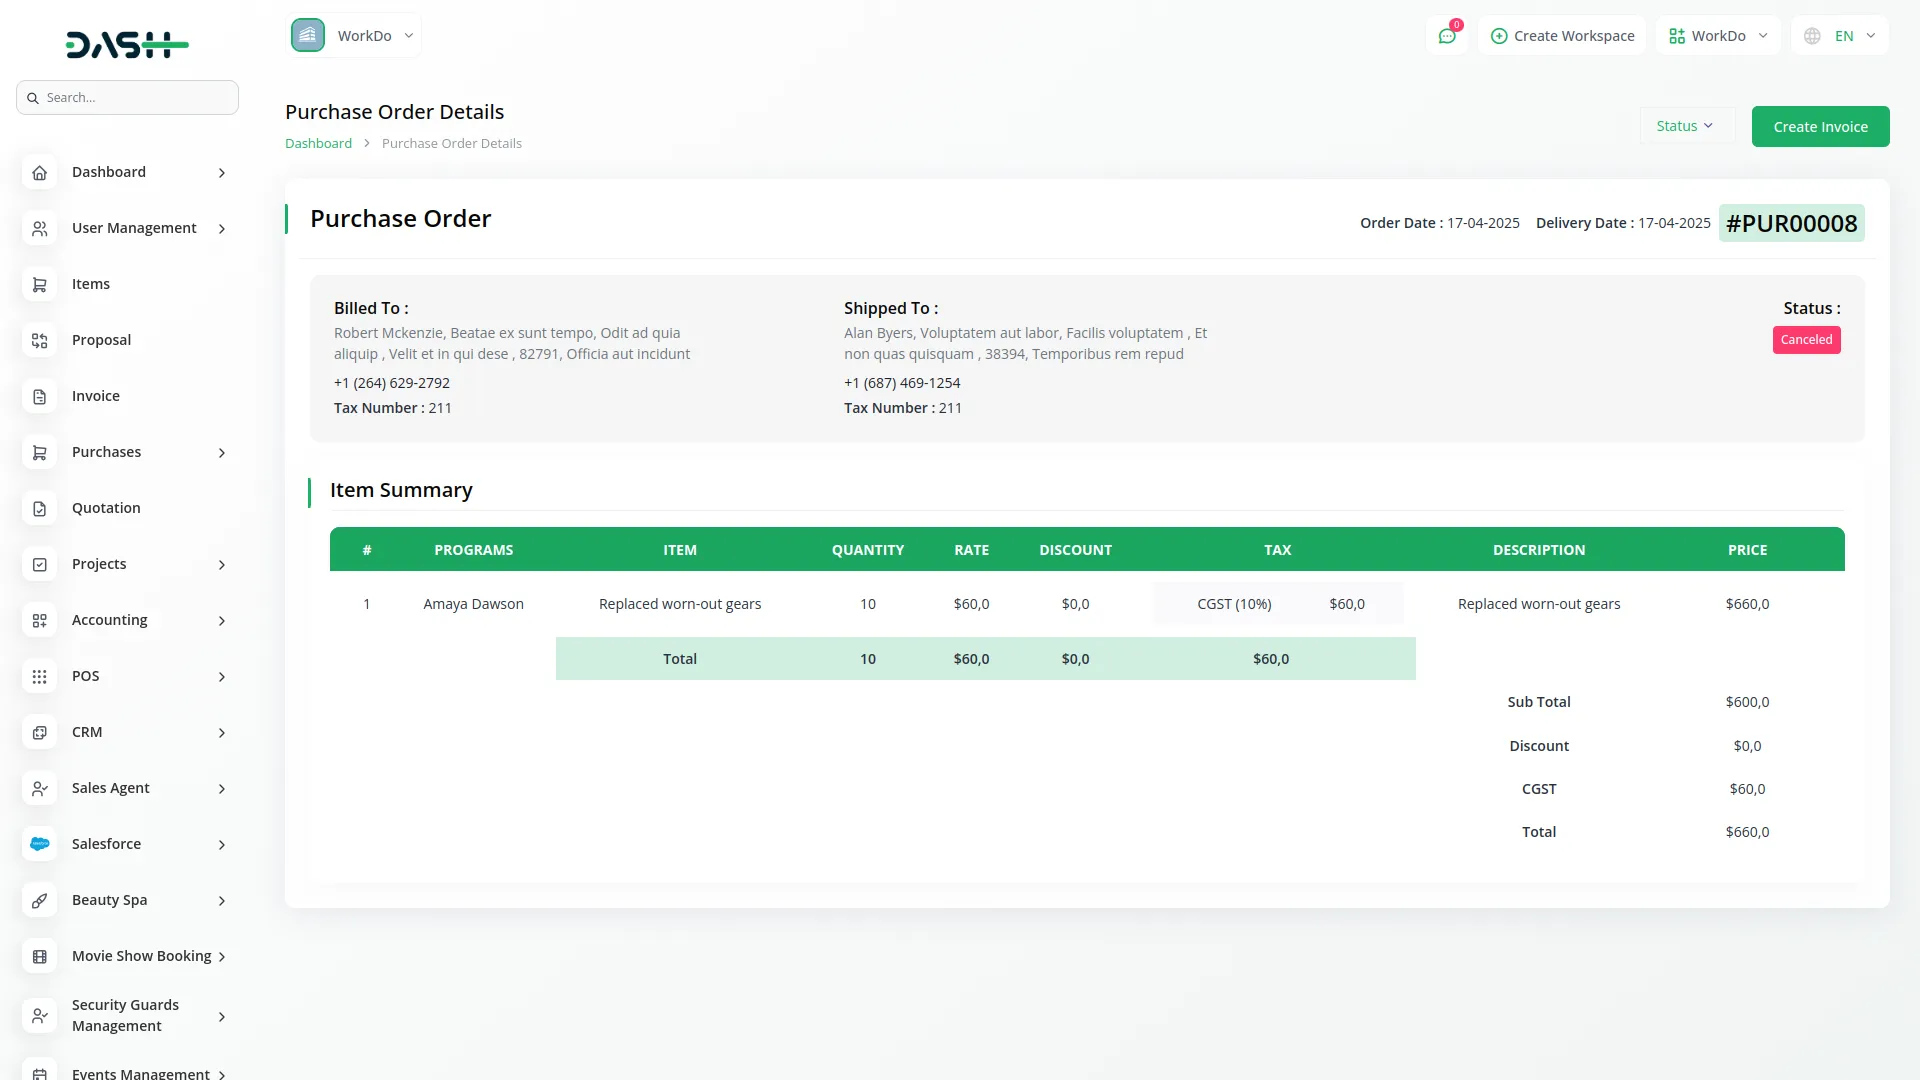The height and width of the screenshot is (1080, 1920).
Task: Click the Proposal icon in sidebar
Action: click(39, 341)
